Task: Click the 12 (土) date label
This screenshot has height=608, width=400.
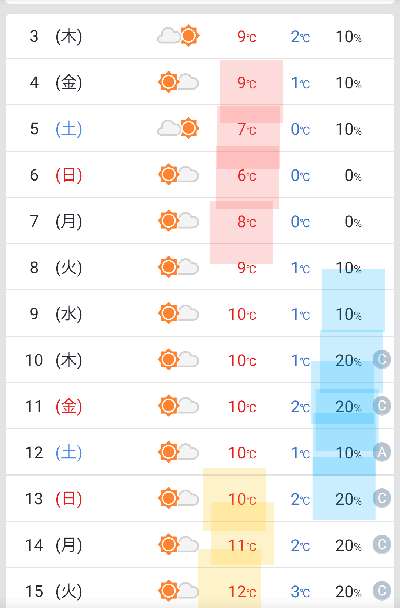Action: [53, 452]
